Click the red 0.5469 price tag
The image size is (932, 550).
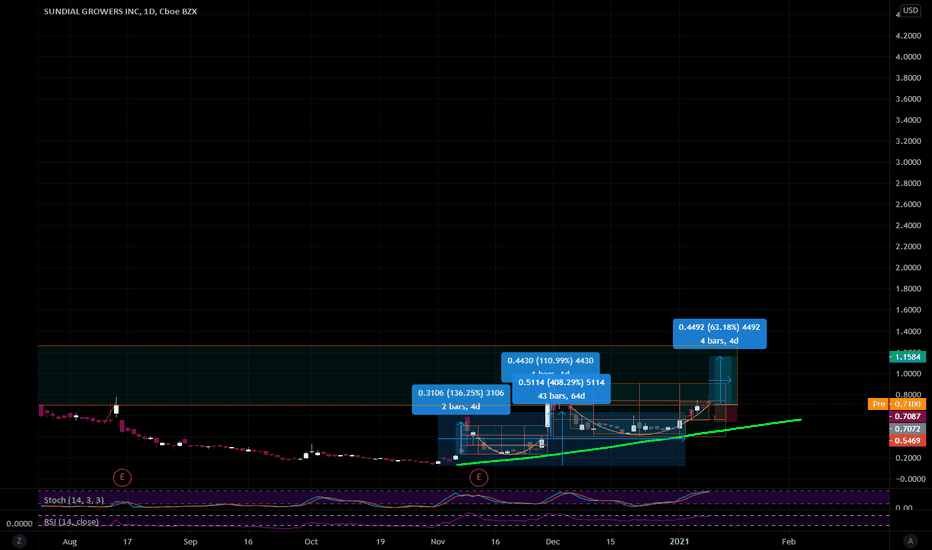(907, 441)
